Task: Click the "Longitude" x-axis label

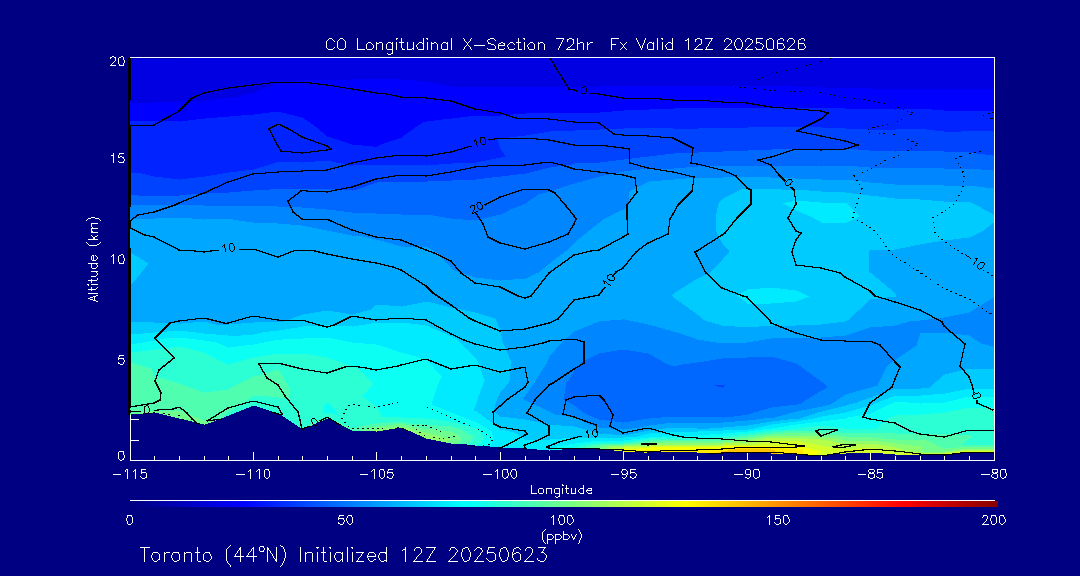Action: pos(561,490)
